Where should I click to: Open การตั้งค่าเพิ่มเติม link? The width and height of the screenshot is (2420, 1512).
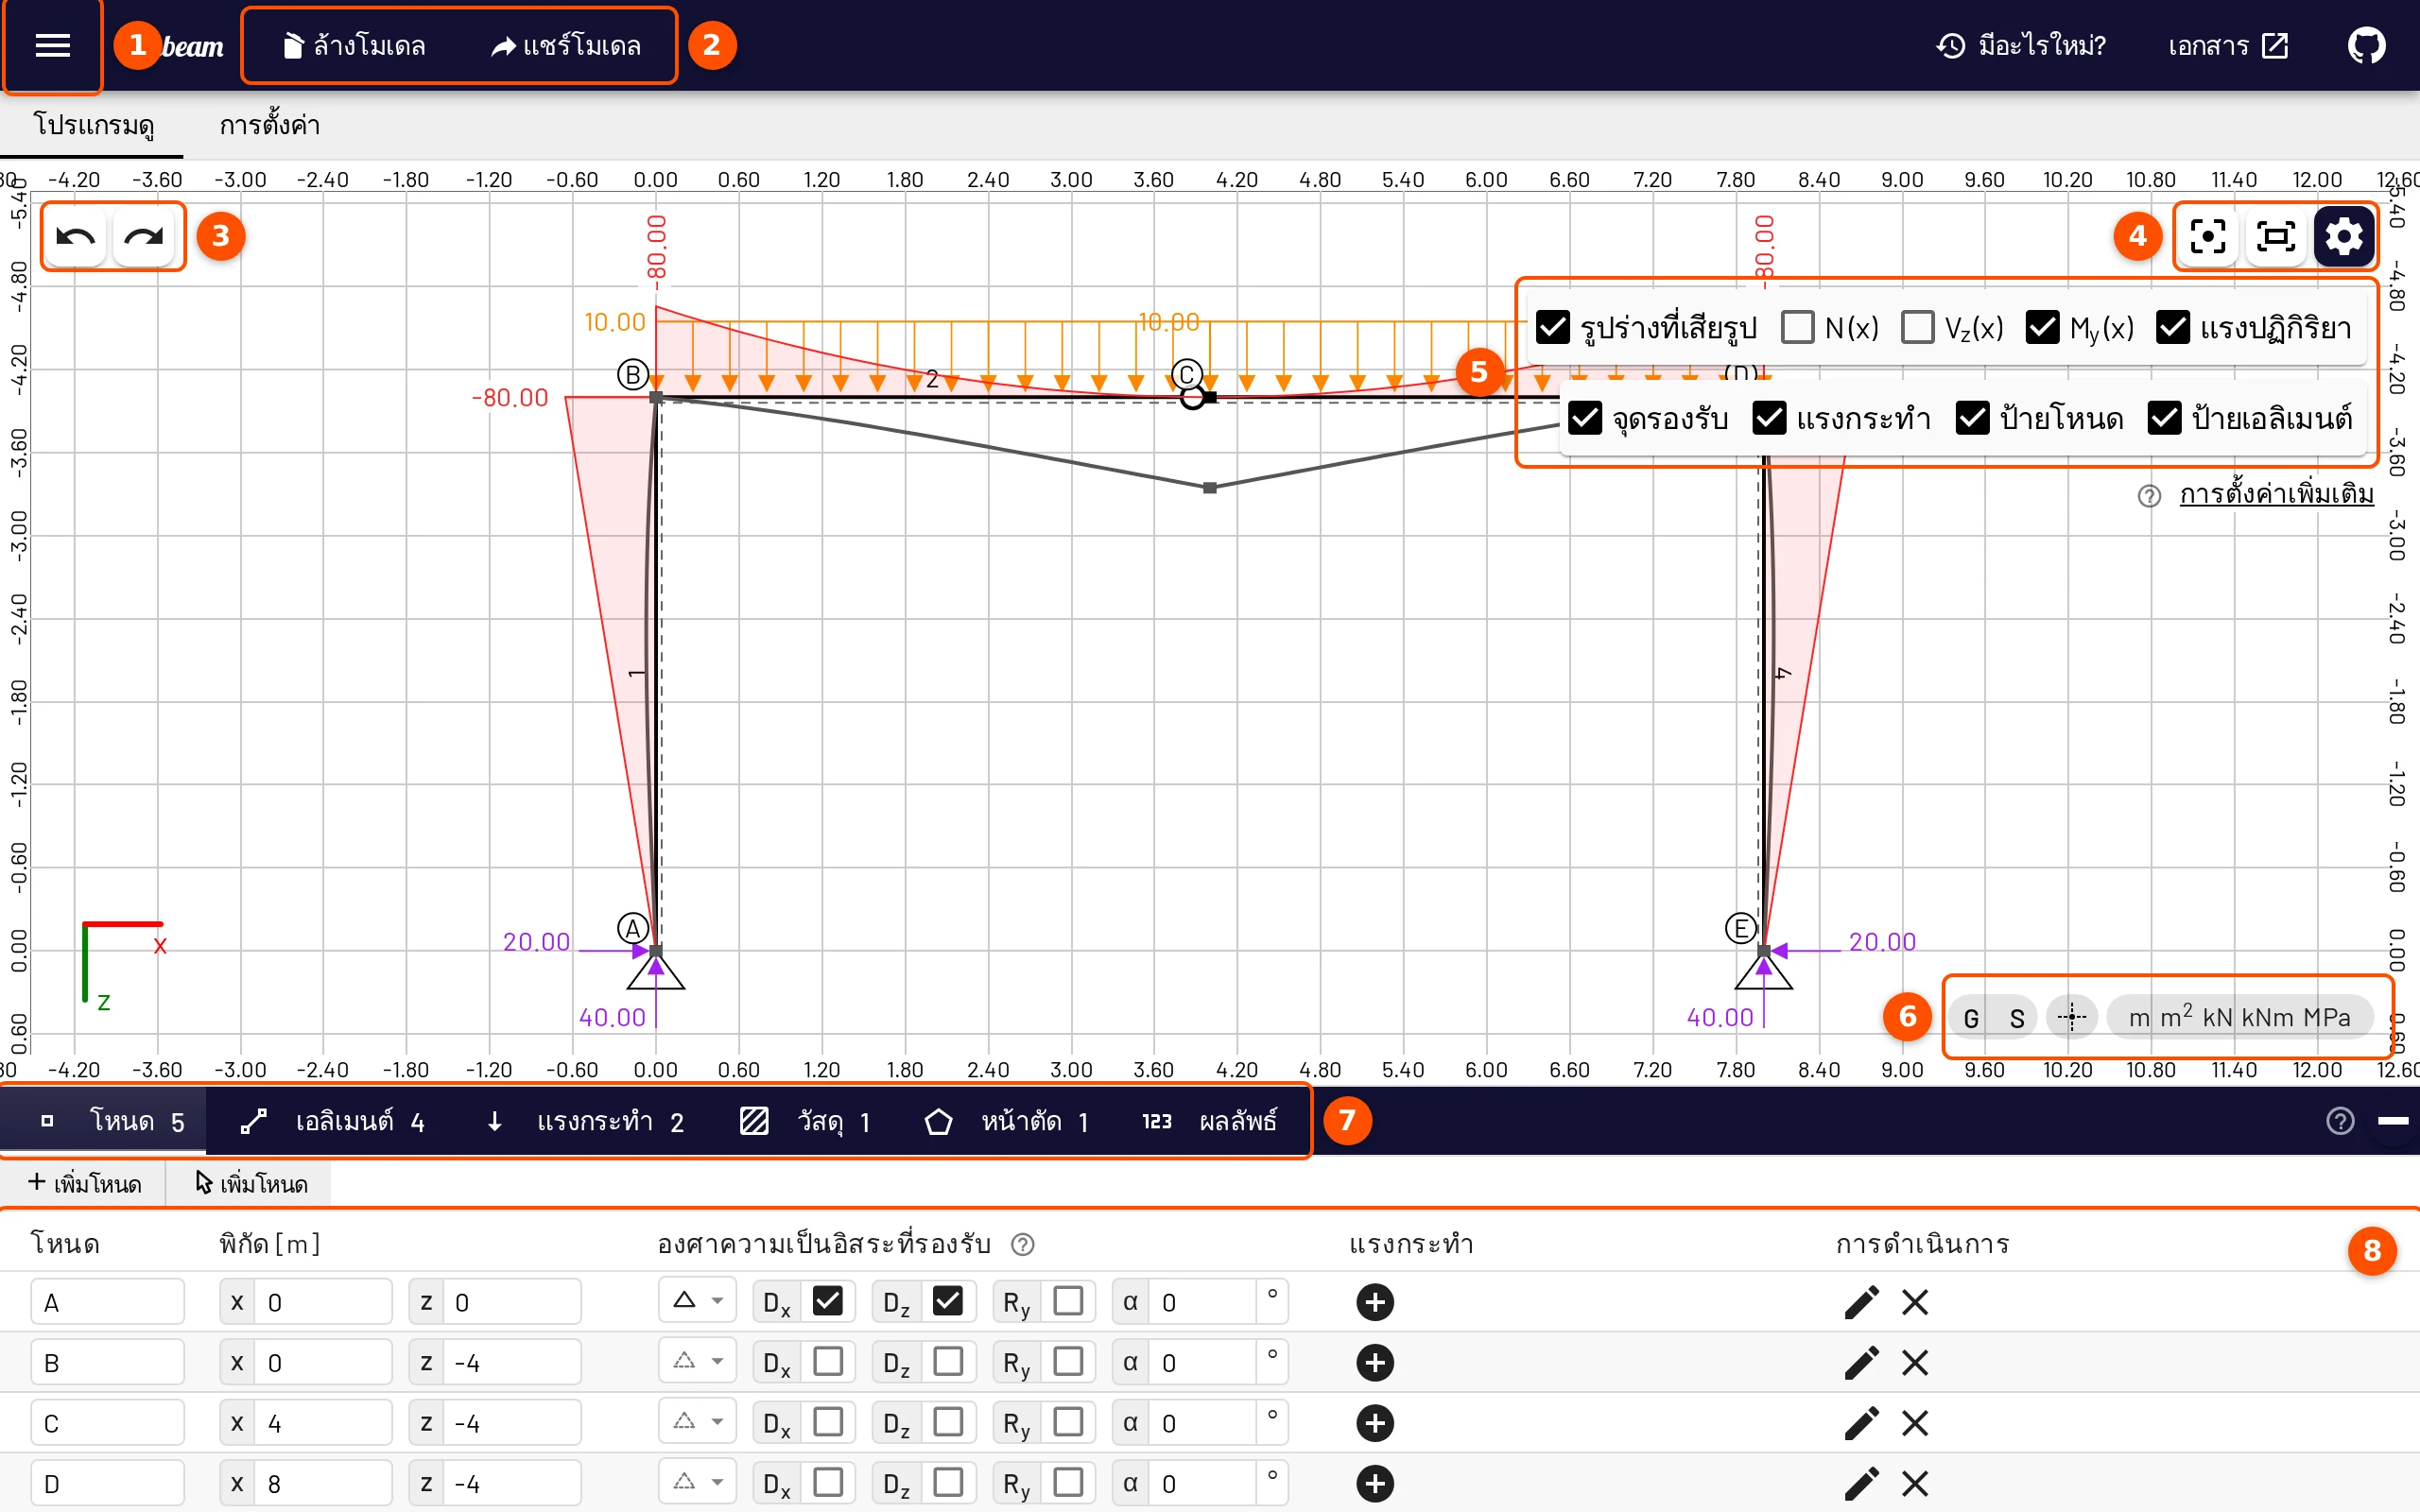2276,495
